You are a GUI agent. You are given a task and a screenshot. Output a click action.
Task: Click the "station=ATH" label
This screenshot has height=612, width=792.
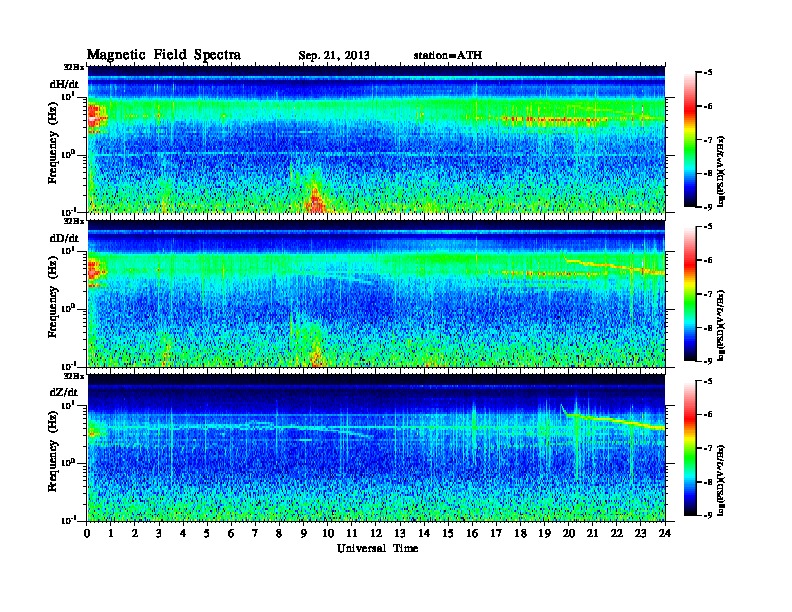[x=448, y=55]
